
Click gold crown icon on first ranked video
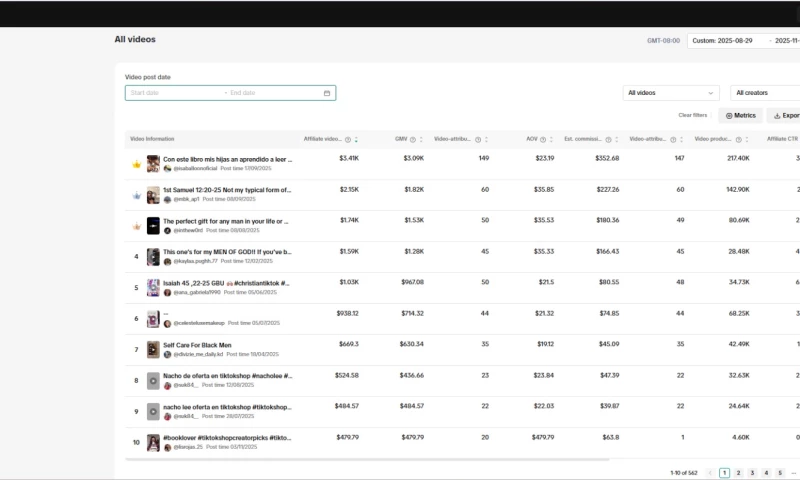tap(136, 164)
